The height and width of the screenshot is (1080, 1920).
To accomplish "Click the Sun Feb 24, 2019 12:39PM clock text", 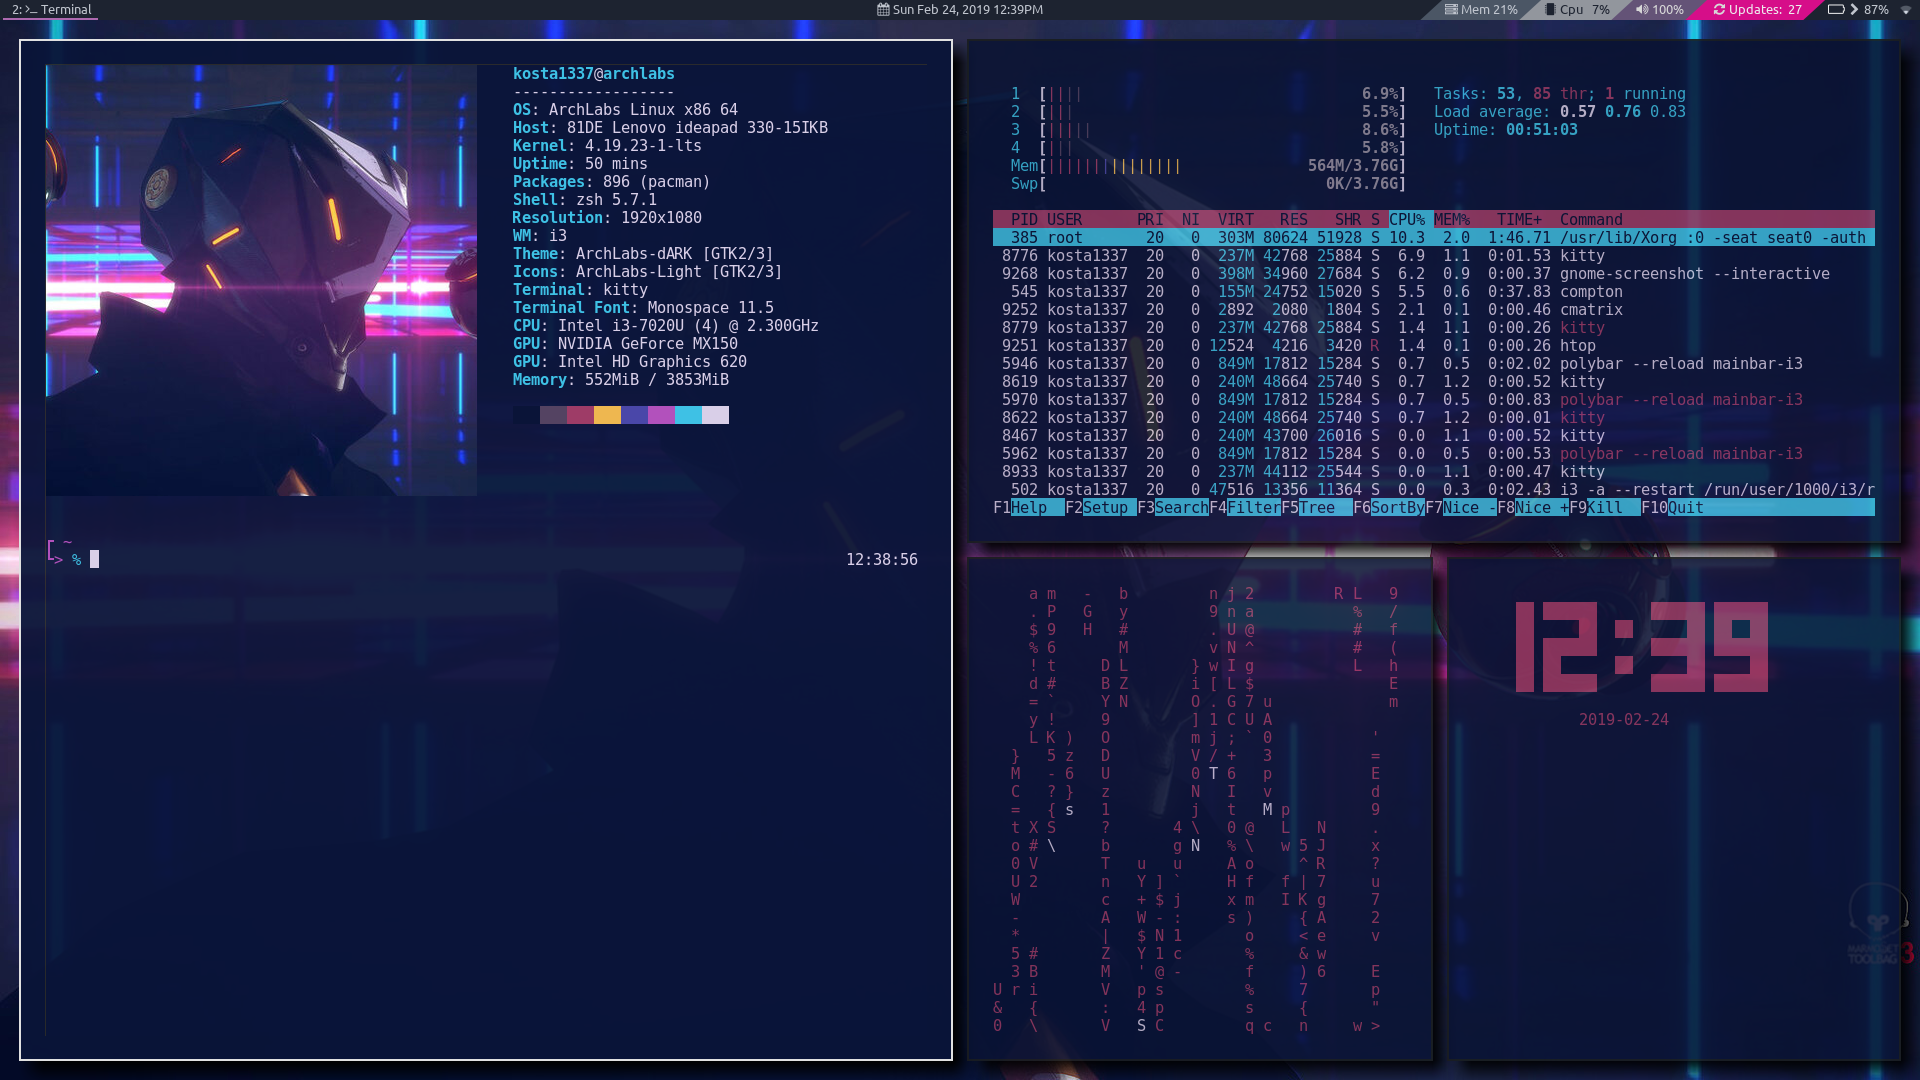I will pyautogui.click(x=967, y=9).
